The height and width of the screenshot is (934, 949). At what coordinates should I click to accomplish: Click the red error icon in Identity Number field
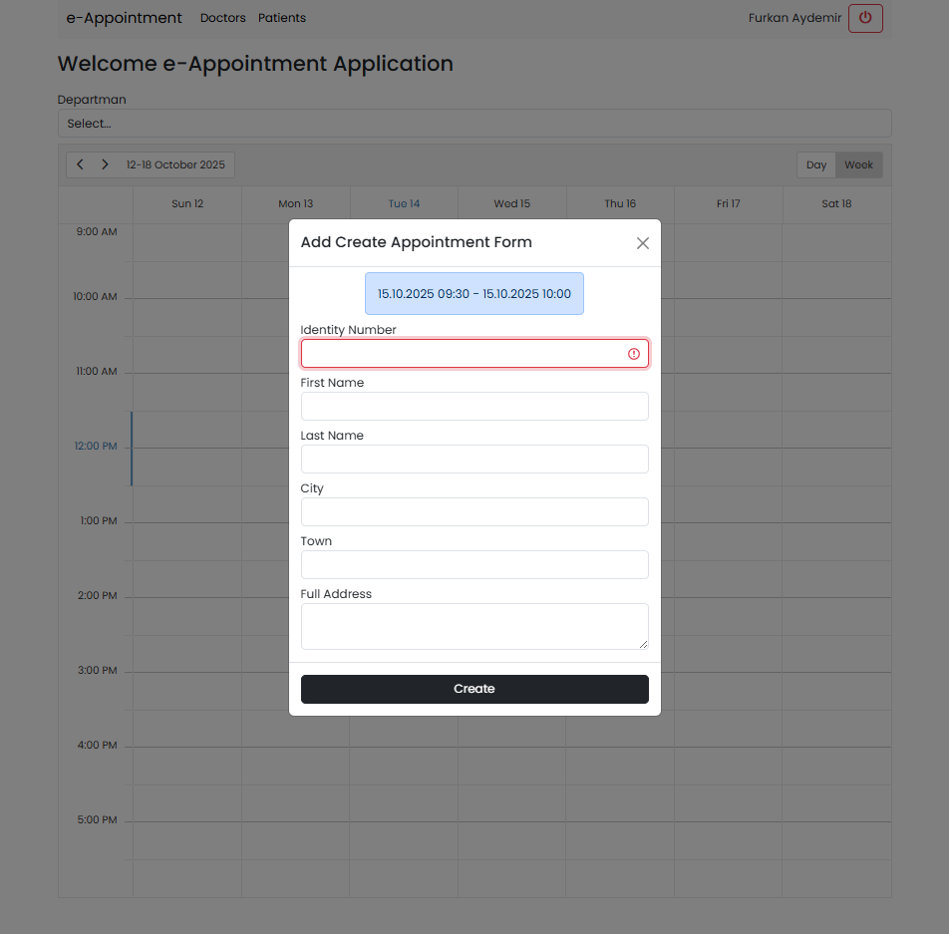tap(634, 353)
